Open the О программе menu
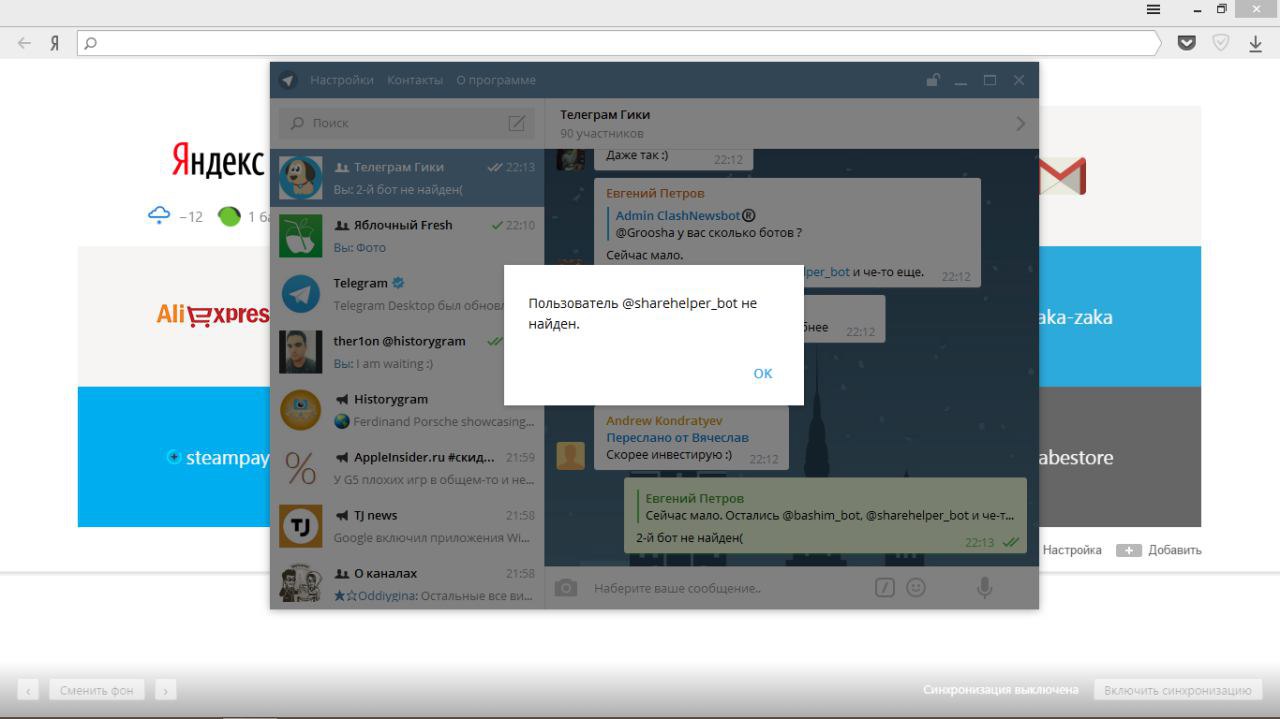 point(496,80)
